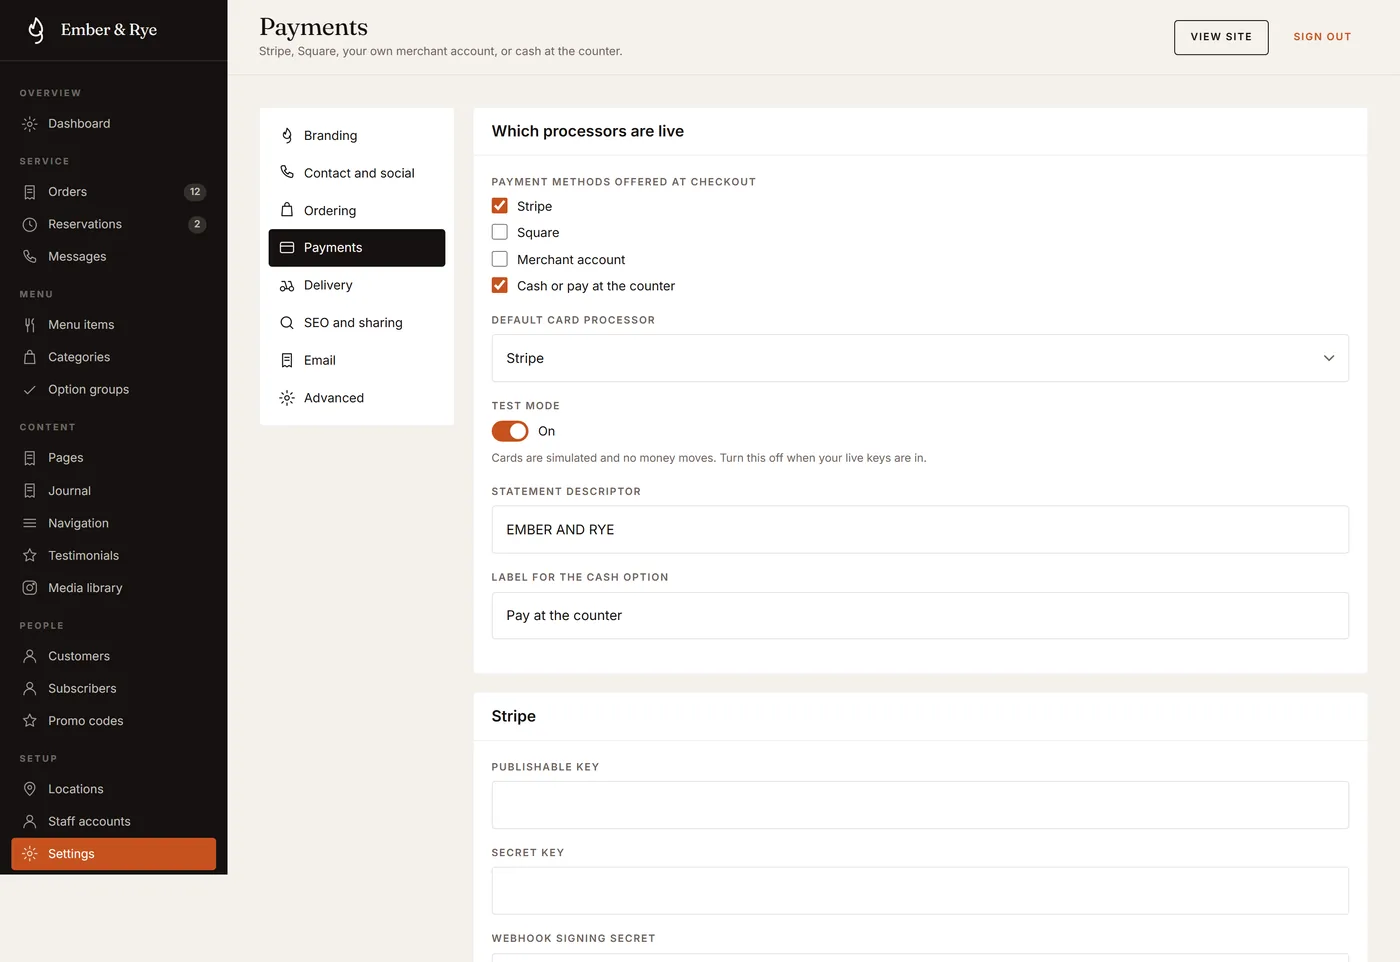The width and height of the screenshot is (1400, 962).
Task: Open the Orders page from sidebar
Action: 114,192
